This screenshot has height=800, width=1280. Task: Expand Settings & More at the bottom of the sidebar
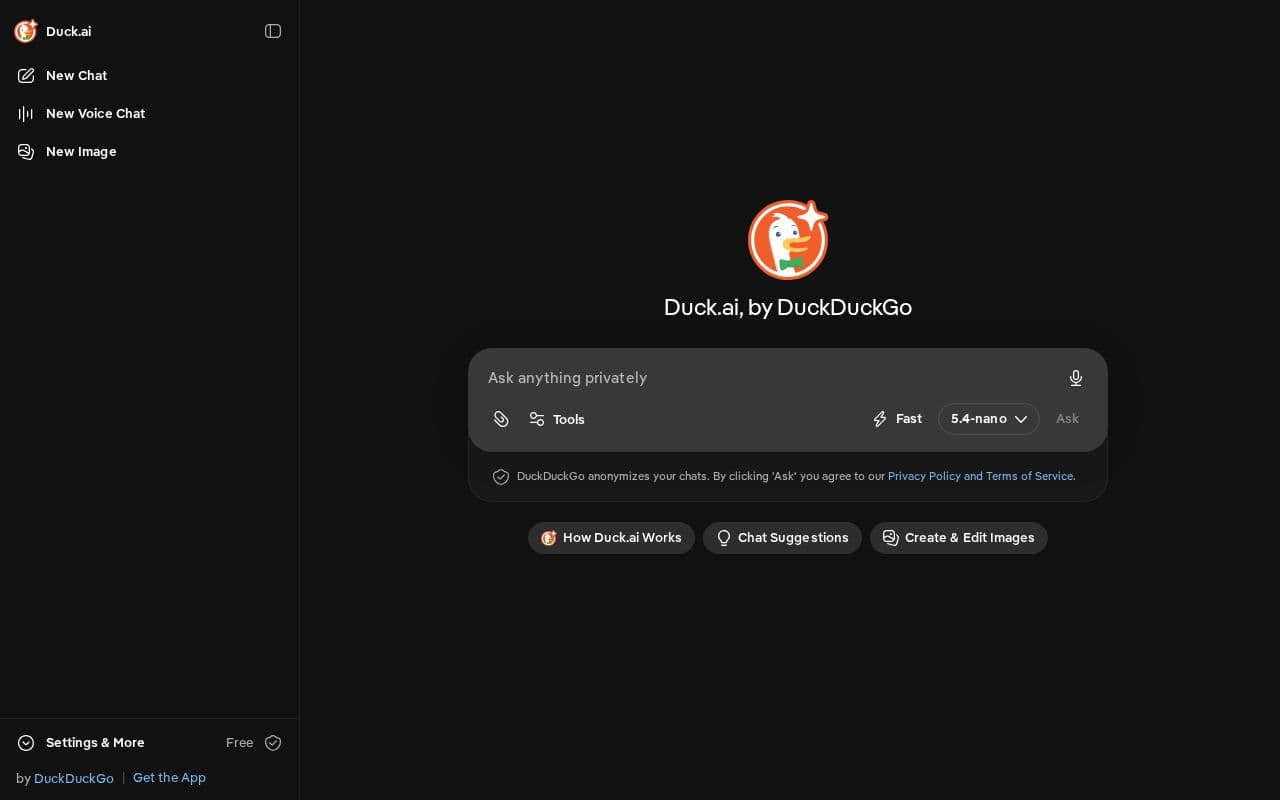[82, 743]
